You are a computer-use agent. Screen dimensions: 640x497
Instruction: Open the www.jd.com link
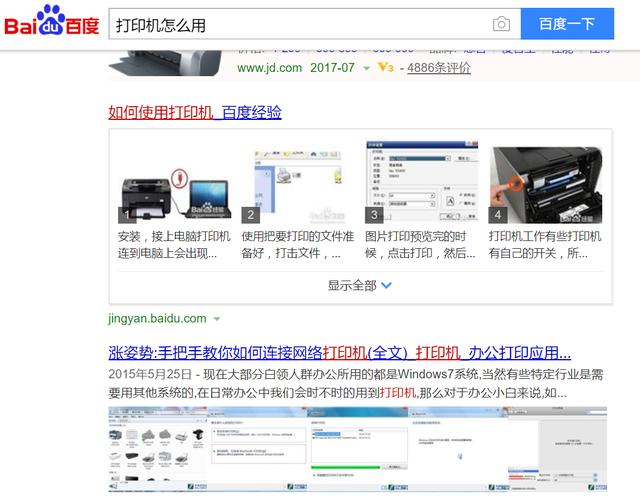pos(269,67)
